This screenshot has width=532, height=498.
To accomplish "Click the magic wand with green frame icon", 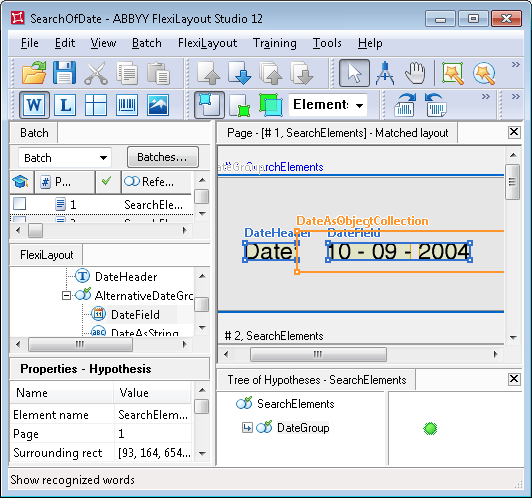I will (x=453, y=73).
